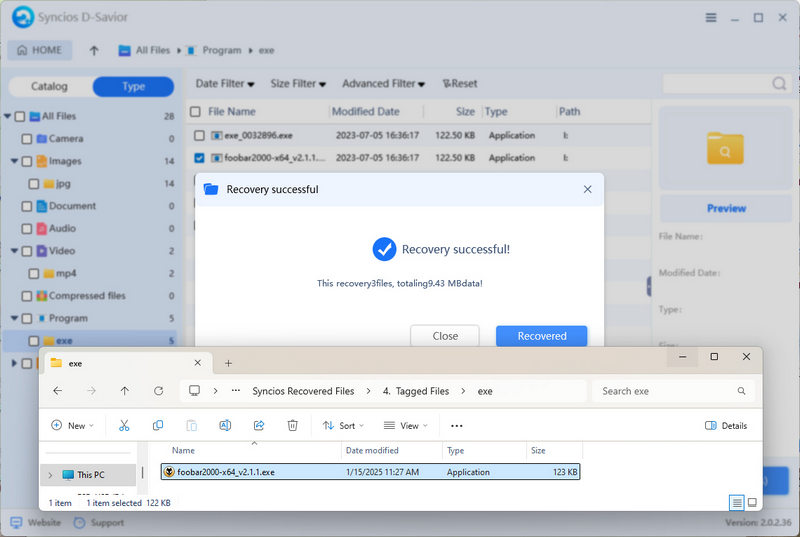Click the Cut icon in Explorer toolbar
This screenshot has height=537, width=800.
124,425
